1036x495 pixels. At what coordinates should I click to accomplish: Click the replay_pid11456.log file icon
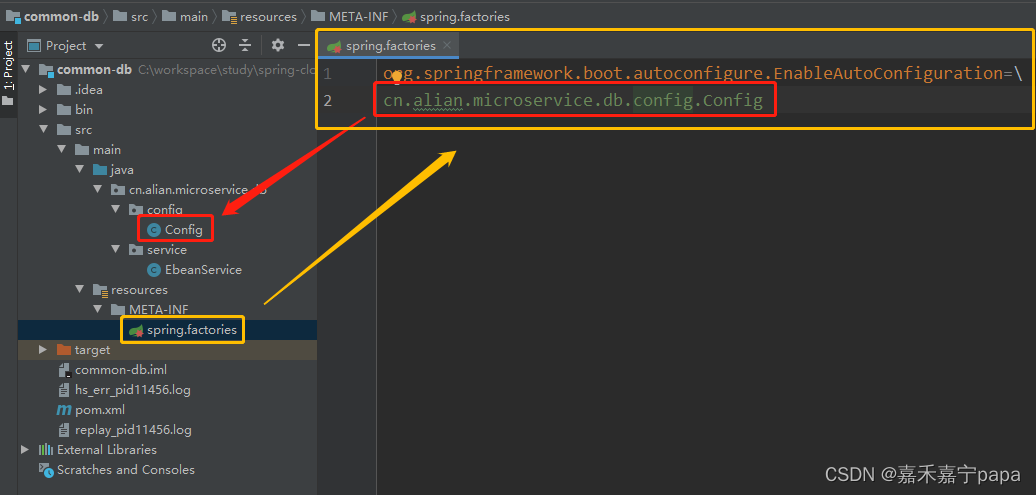[64, 430]
